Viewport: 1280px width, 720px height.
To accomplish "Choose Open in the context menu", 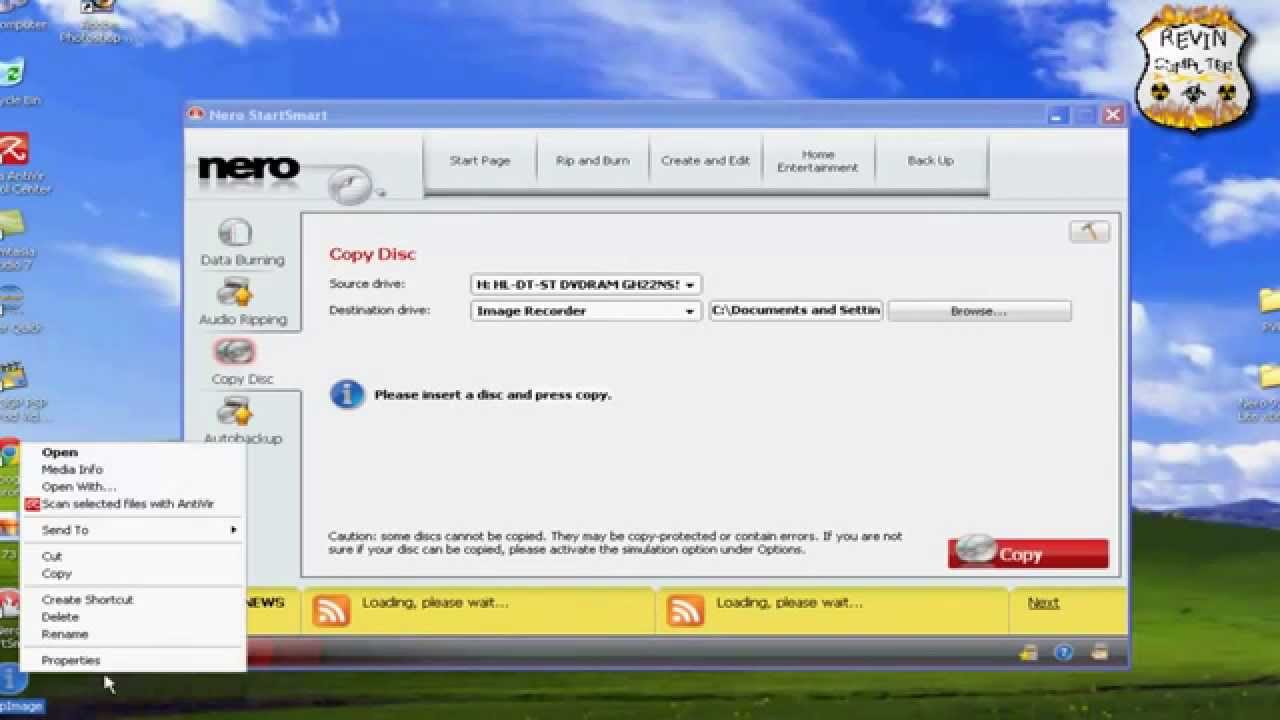I will pyautogui.click(x=133, y=452).
